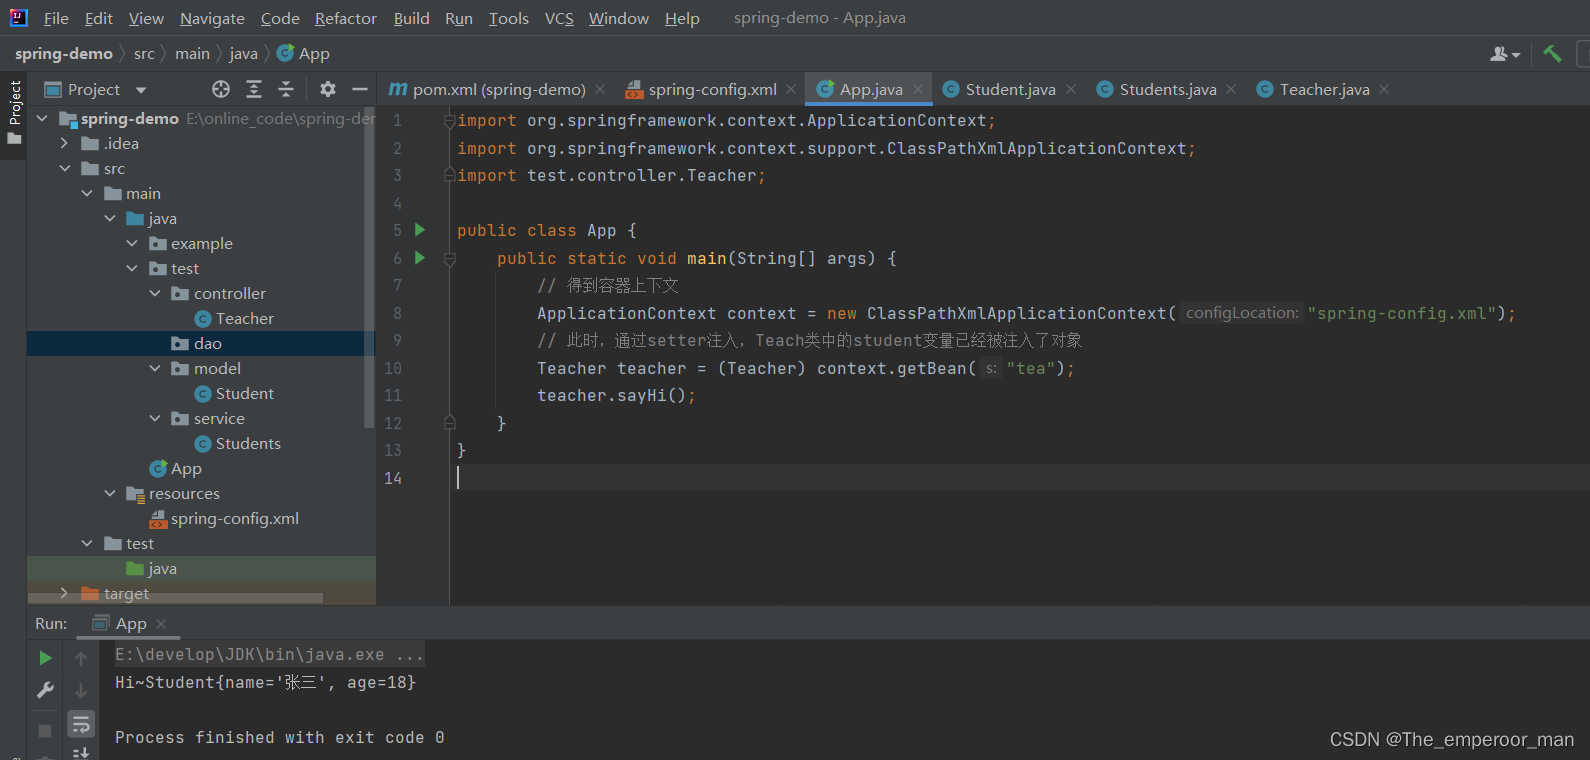Click the IntelliJ IDEA logo icon
Image resolution: width=1590 pixels, height=760 pixels.
pyautogui.click(x=18, y=17)
